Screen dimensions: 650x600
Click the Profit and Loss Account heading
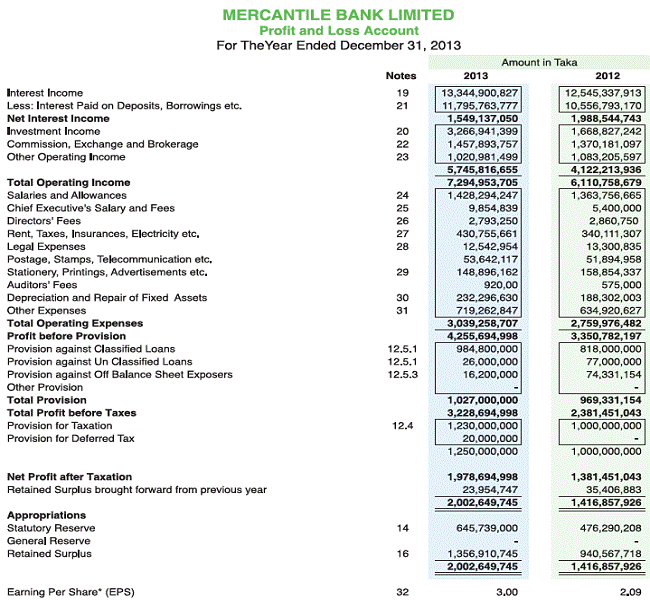click(x=337, y=30)
